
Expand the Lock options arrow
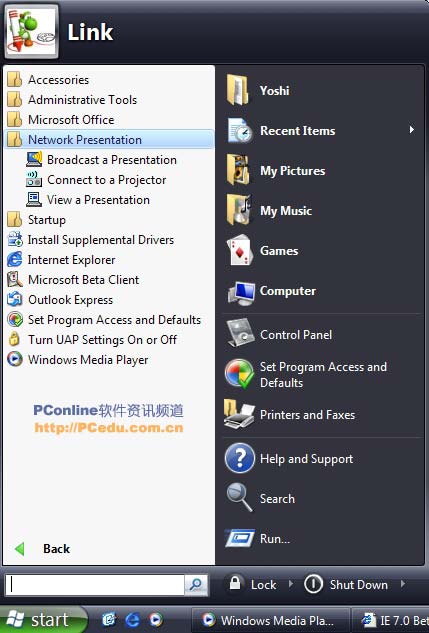(291, 584)
